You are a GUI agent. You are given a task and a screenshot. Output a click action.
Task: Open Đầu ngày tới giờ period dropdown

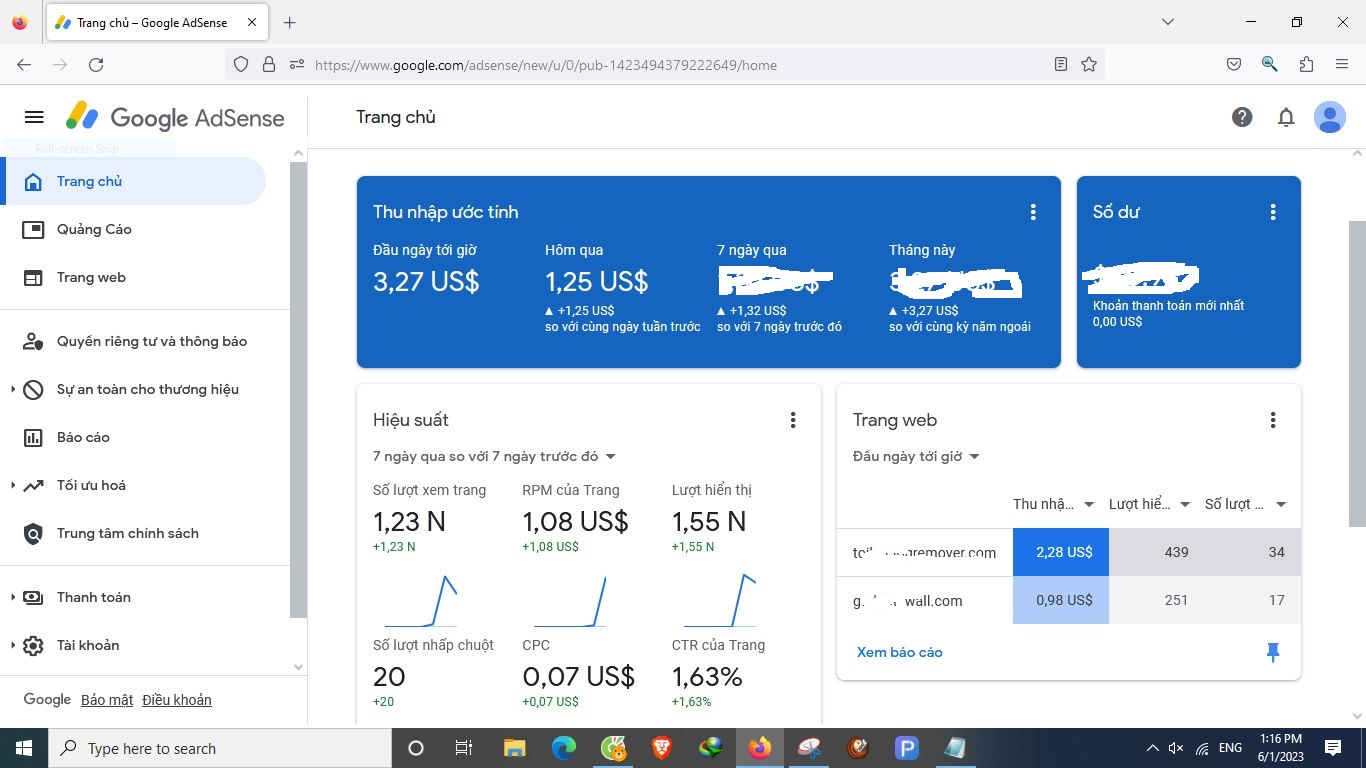click(x=916, y=456)
